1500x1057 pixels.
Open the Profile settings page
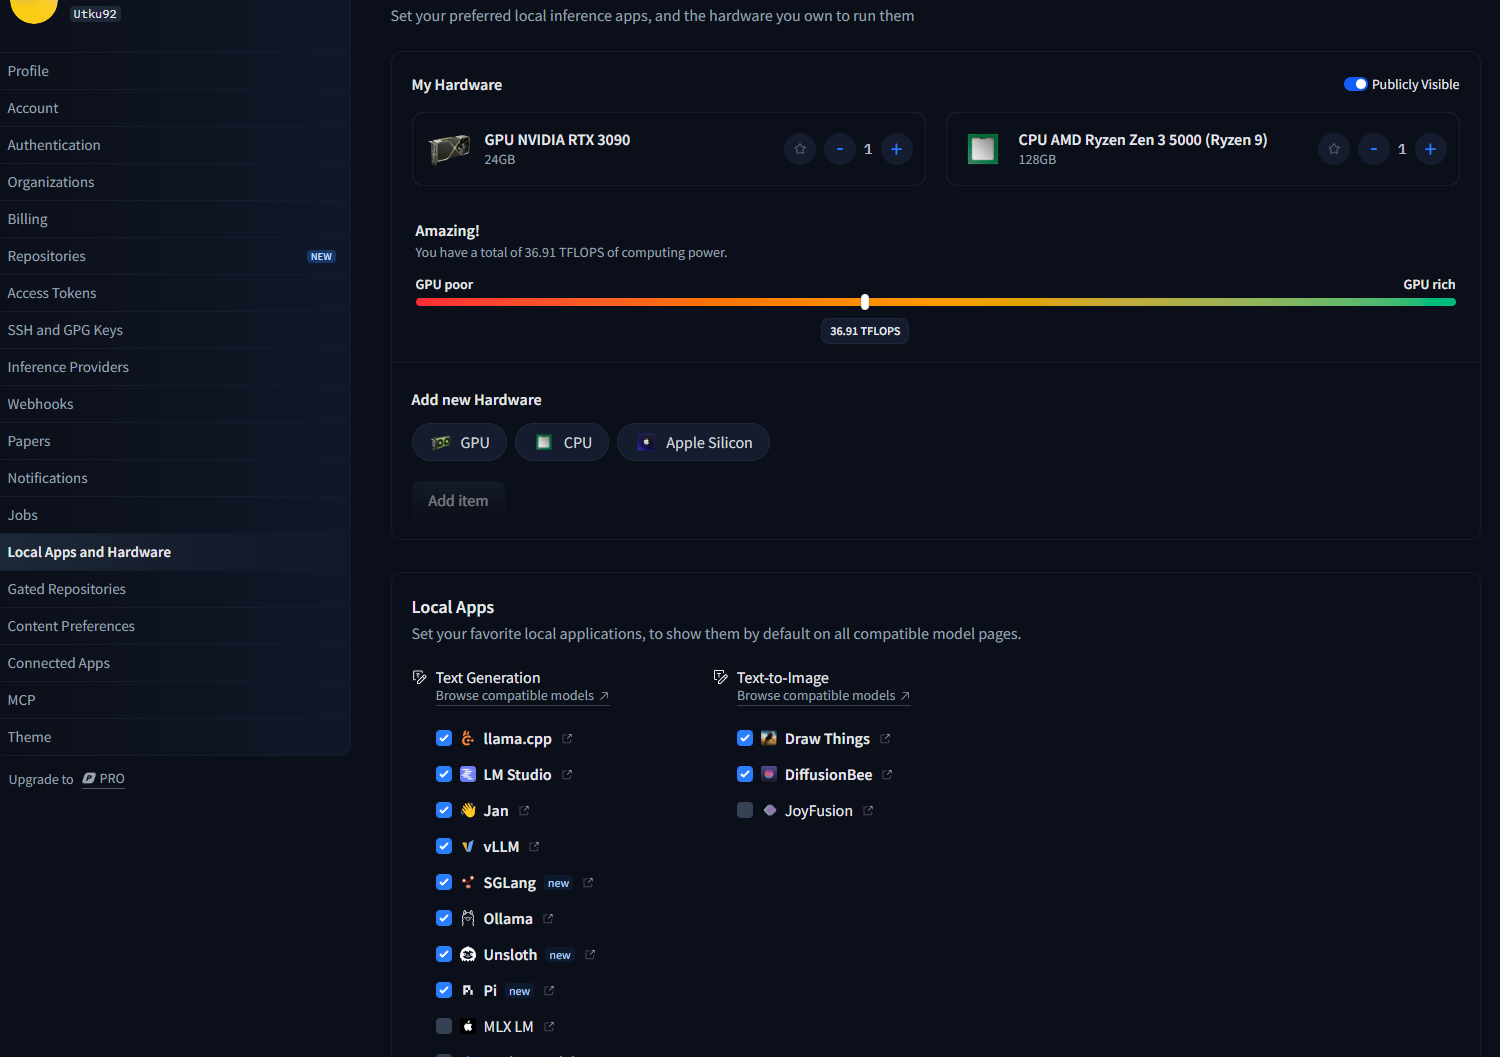175,71
